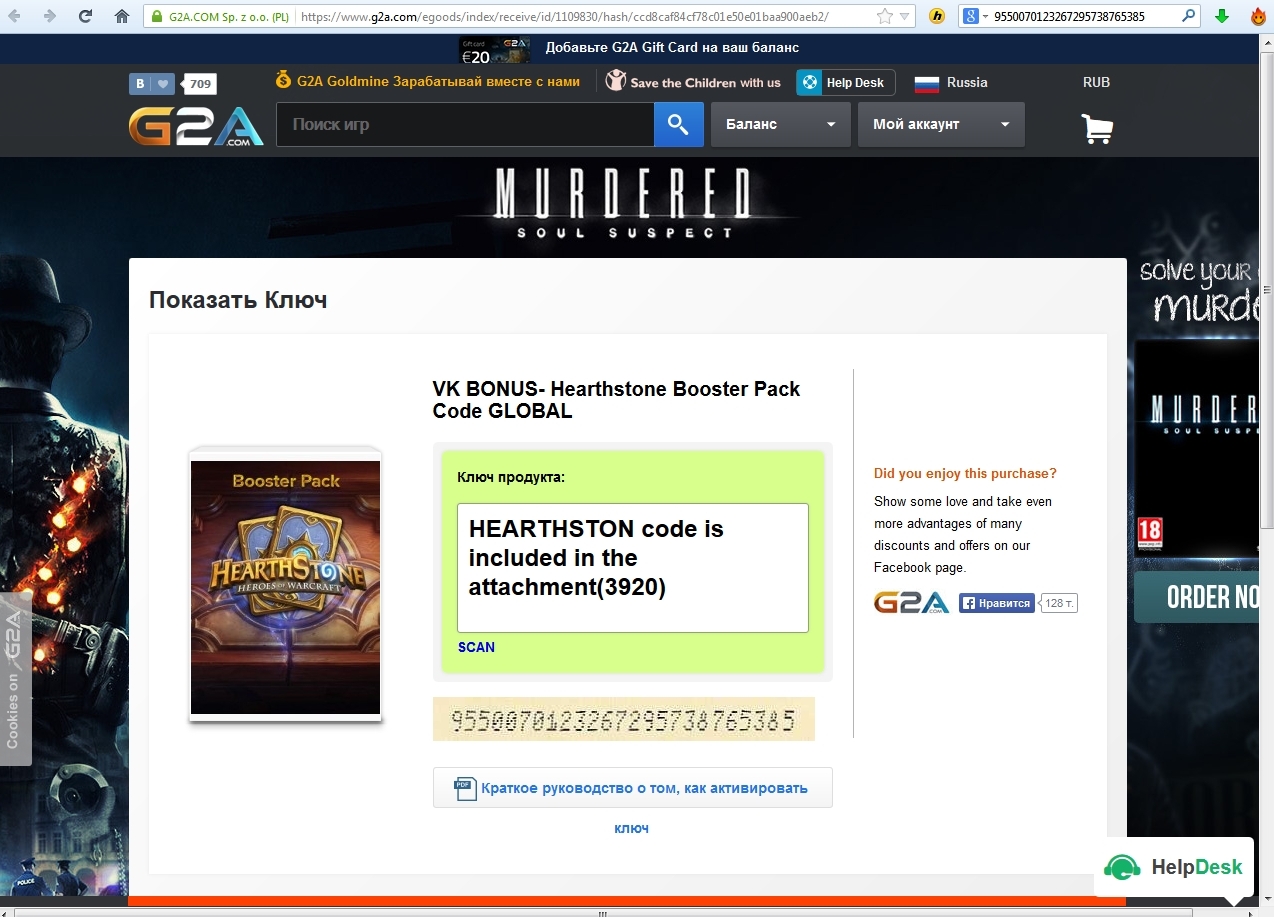Open the SCAN link
The height and width of the screenshot is (917, 1274).
(x=476, y=647)
